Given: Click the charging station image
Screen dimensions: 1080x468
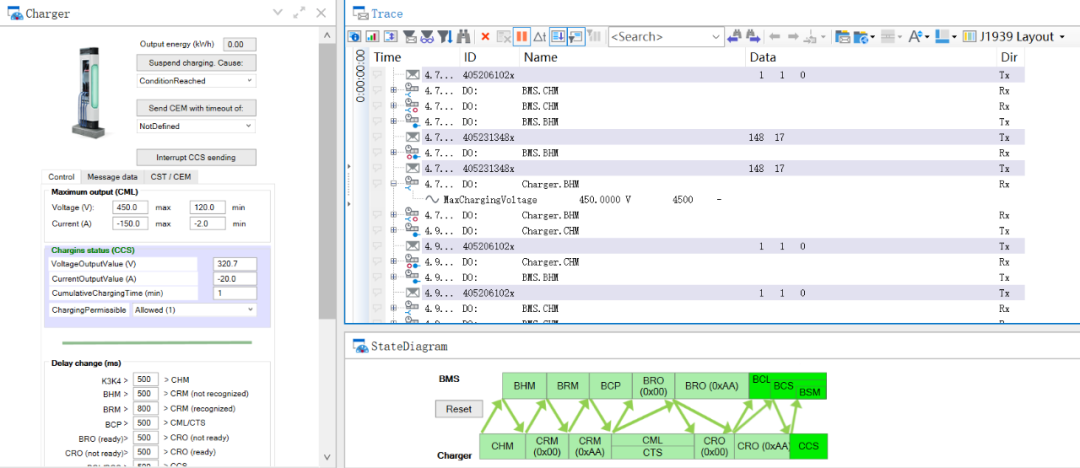Looking at the screenshot, I should point(87,88).
